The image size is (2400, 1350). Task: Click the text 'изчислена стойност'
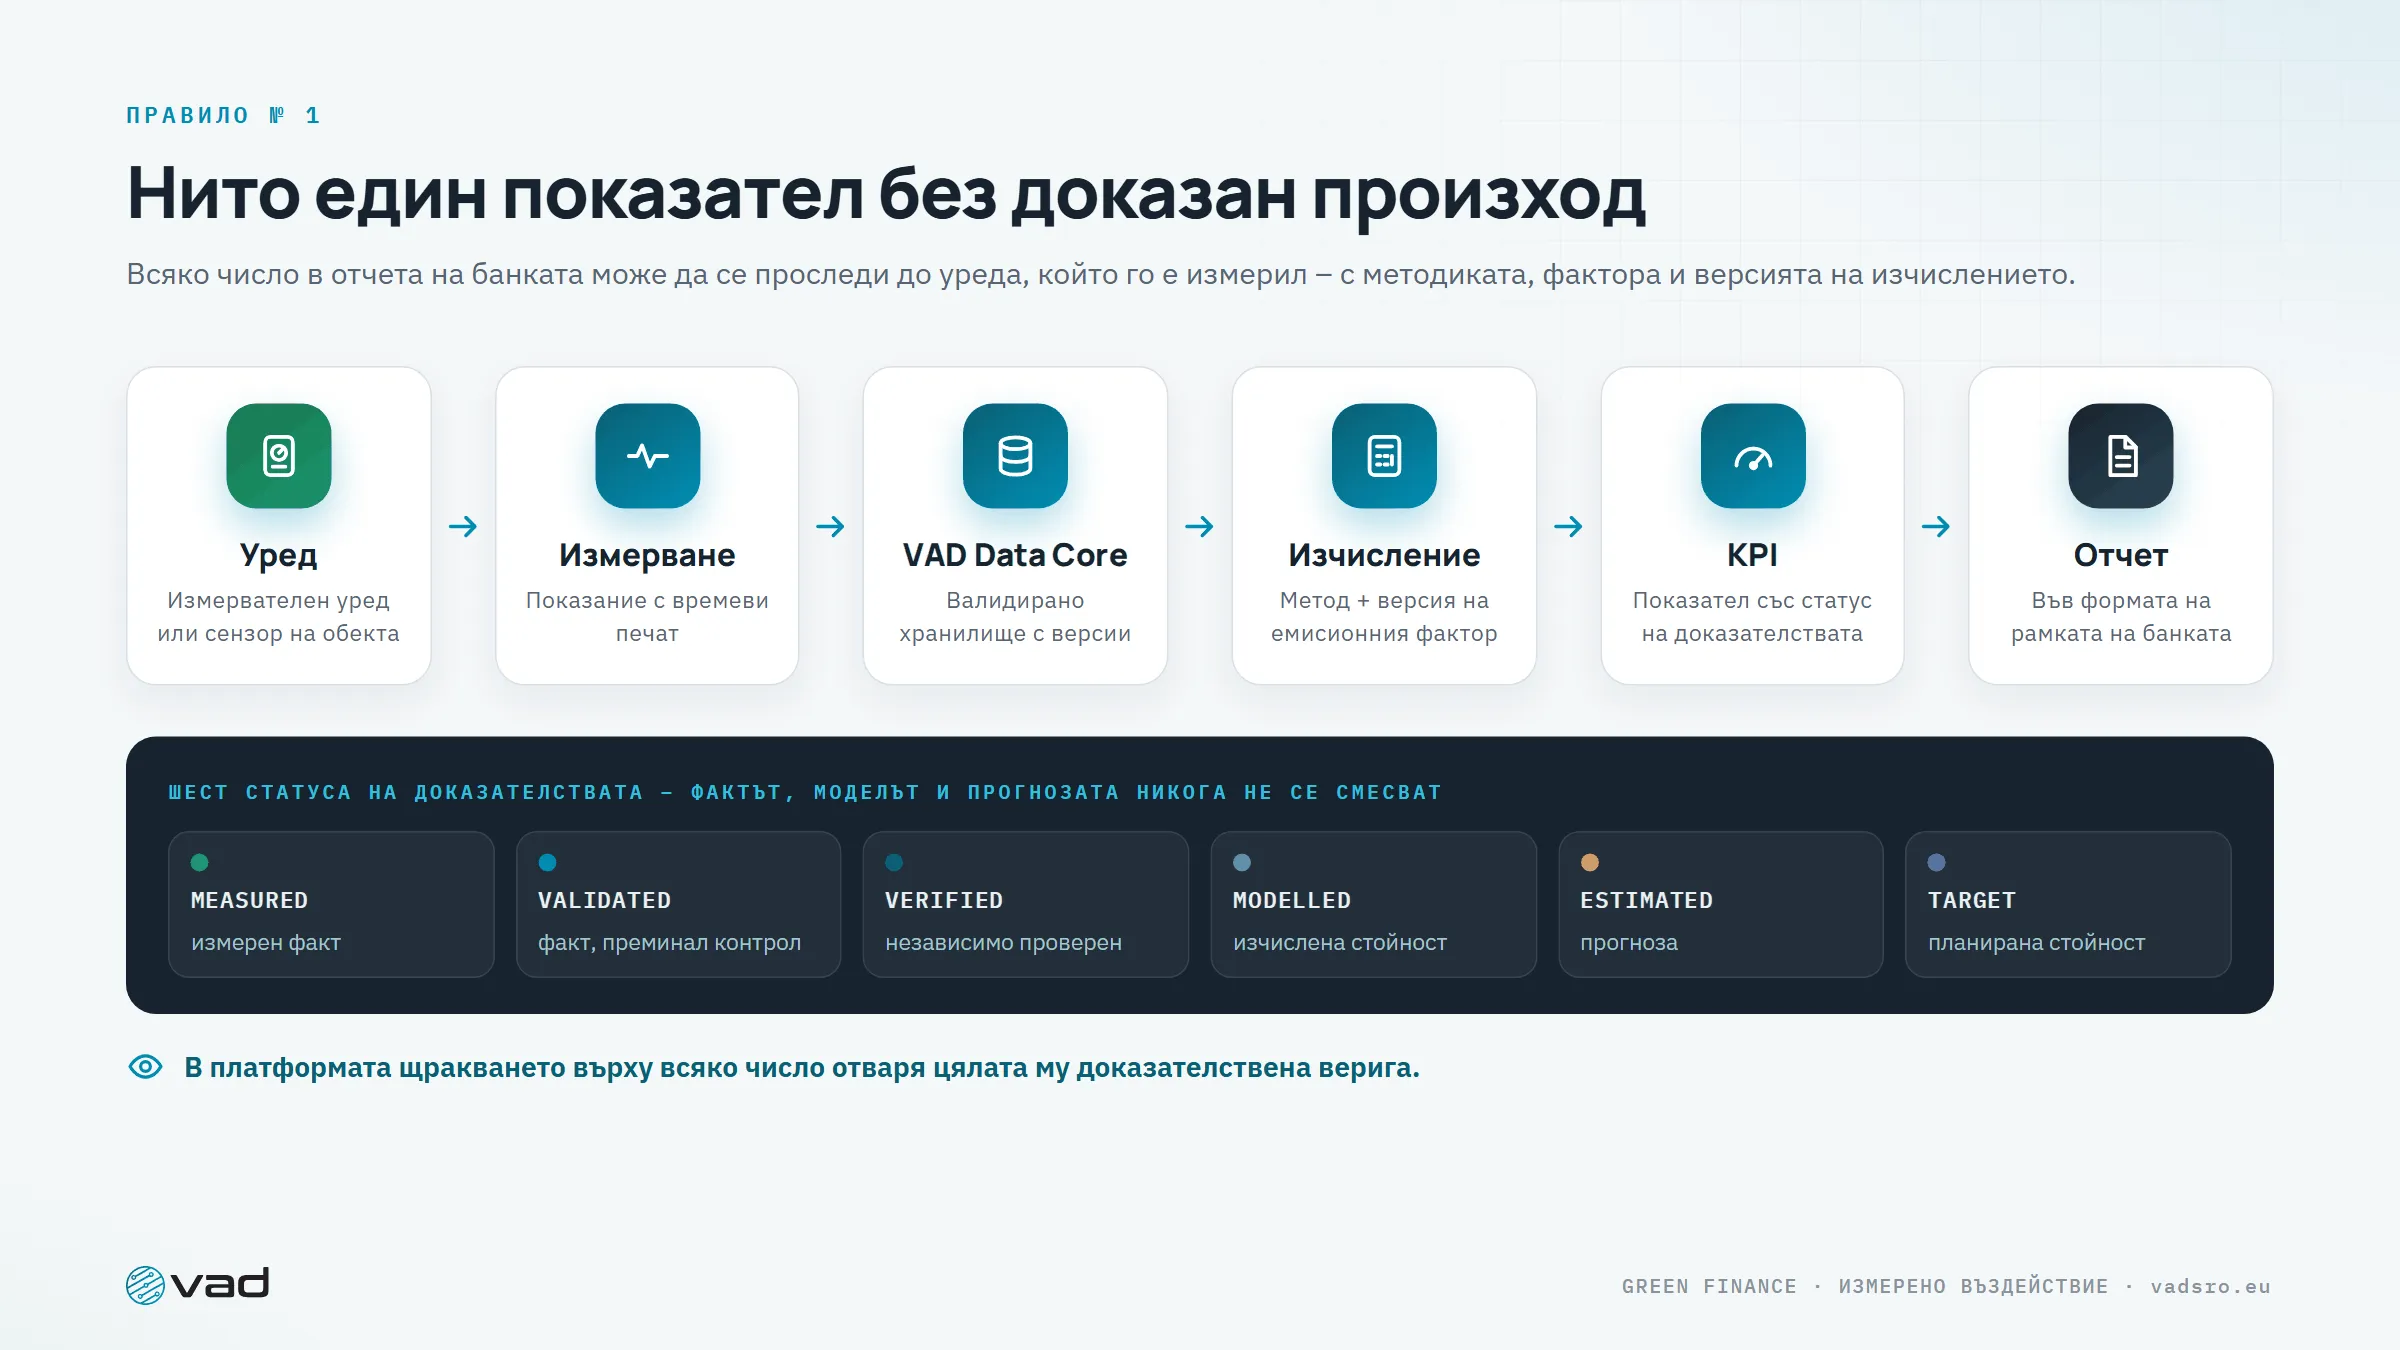click(1340, 943)
